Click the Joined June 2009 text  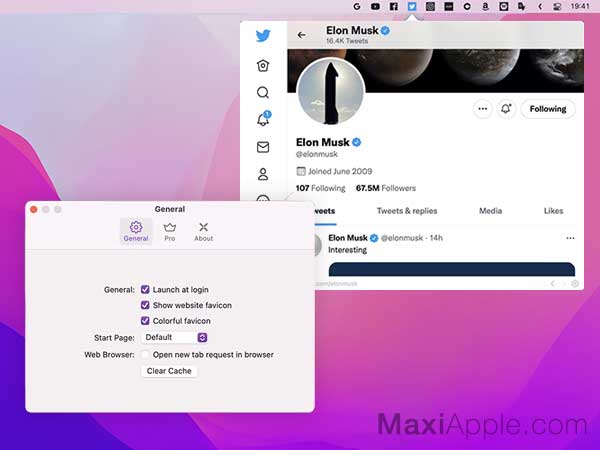[340, 171]
